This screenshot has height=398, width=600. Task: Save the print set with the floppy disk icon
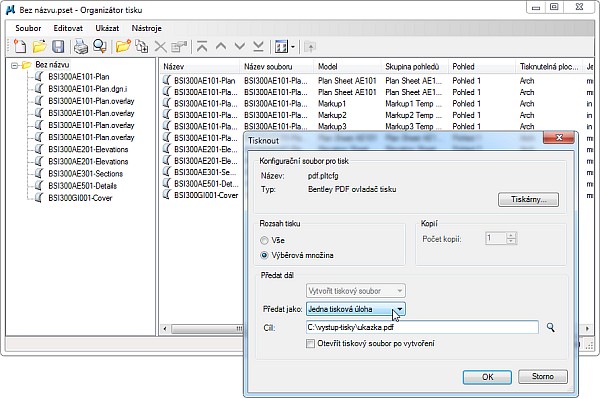(58, 47)
